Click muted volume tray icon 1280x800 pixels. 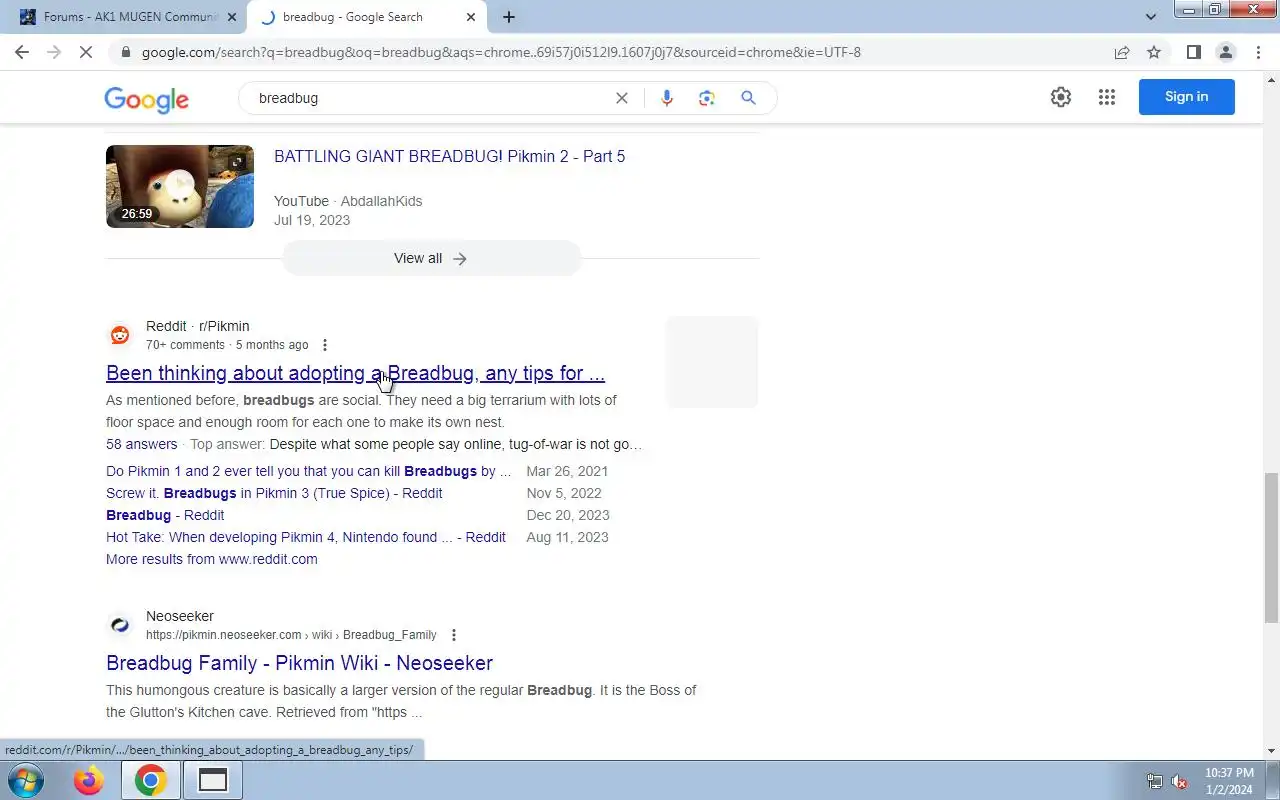click(x=1179, y=782)
